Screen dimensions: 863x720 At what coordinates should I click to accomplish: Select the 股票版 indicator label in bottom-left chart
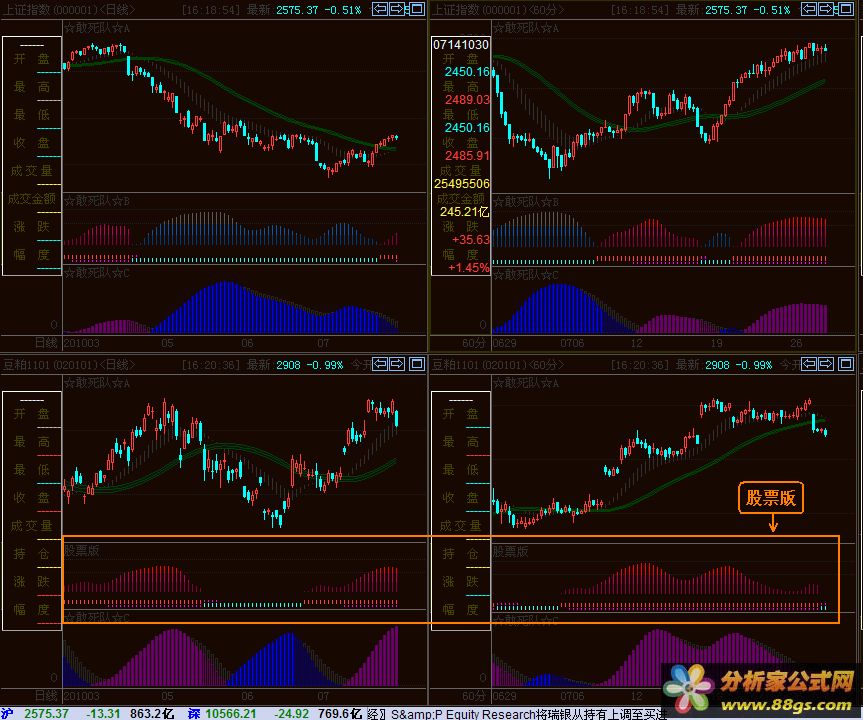[x=82, y=551]
